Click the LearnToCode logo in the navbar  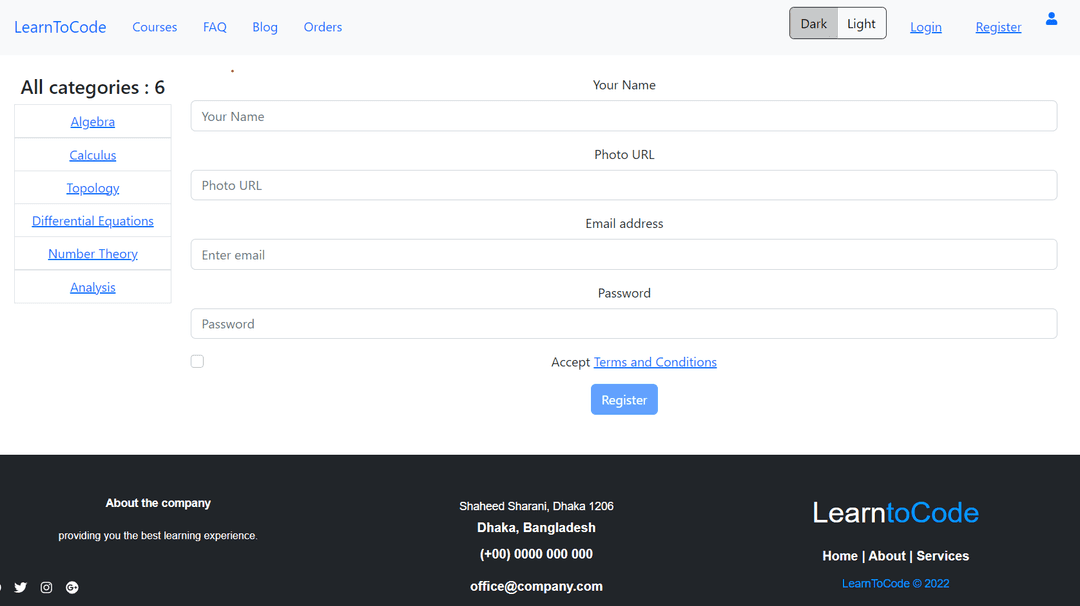point(60,27)
